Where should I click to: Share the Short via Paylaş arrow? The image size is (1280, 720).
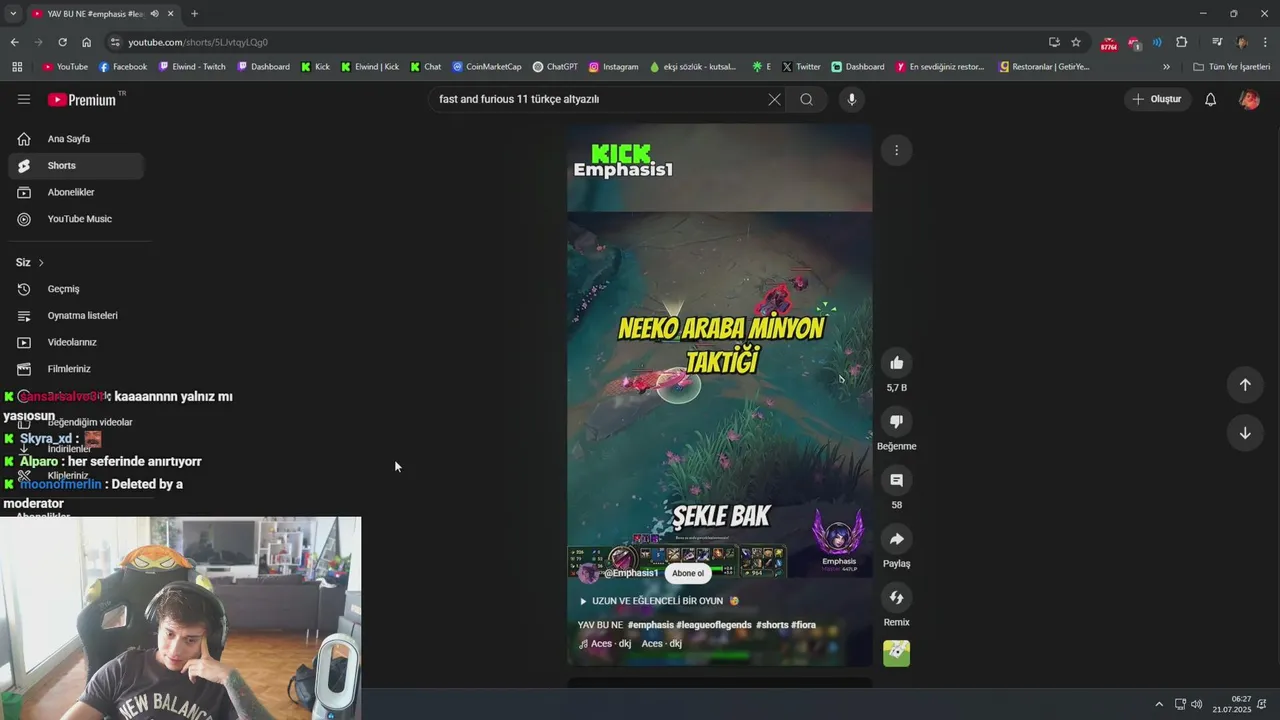[x=896, y=539]
